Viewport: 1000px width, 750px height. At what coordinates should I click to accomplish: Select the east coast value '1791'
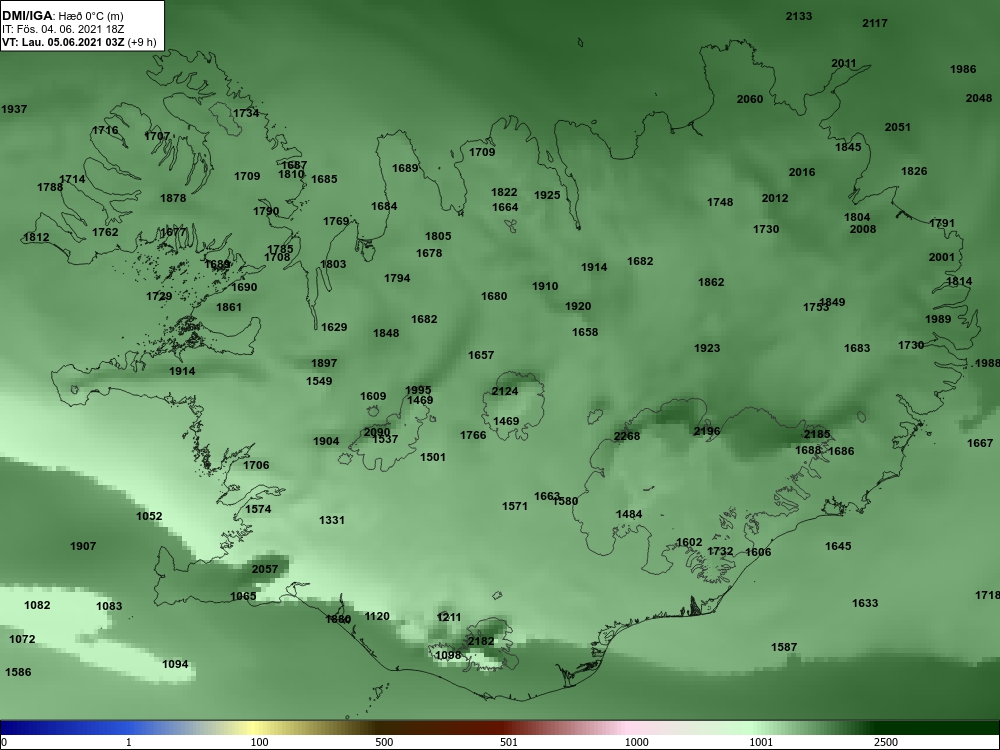pyautogui.click(x=941, y=223)
